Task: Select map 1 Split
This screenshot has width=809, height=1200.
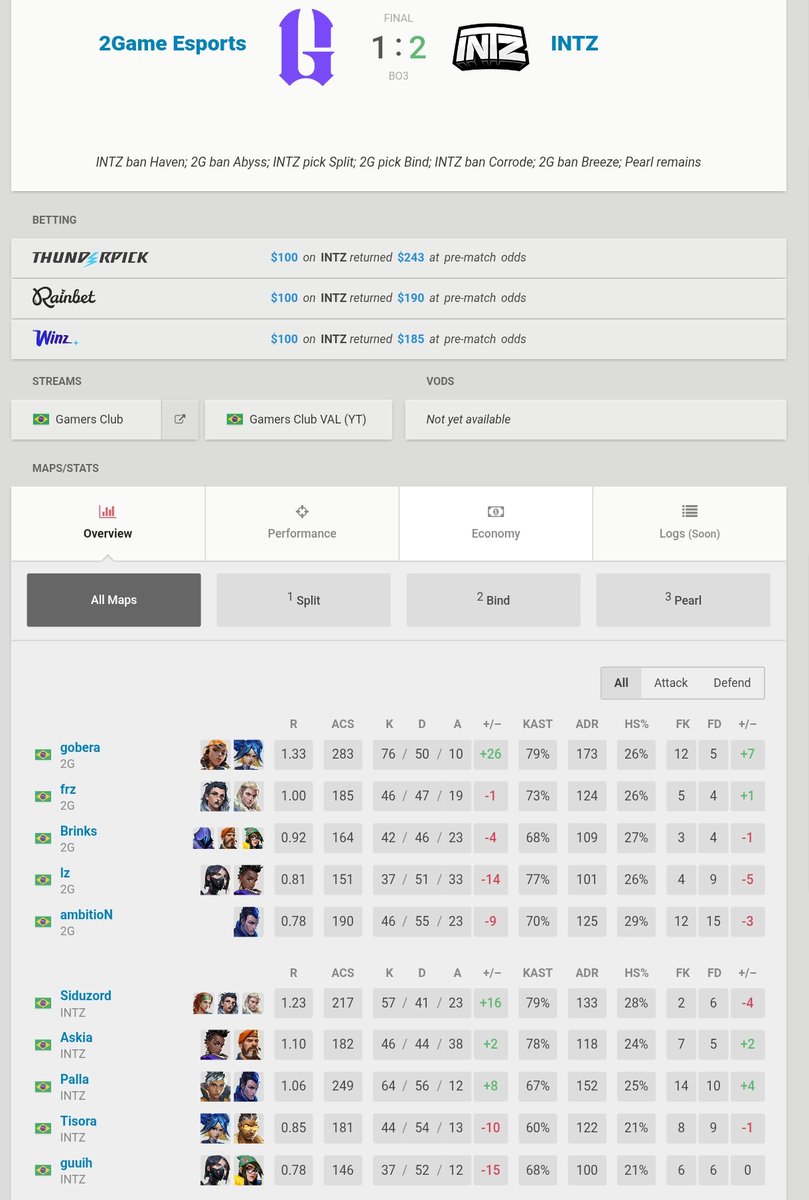Action: (304, 600)
